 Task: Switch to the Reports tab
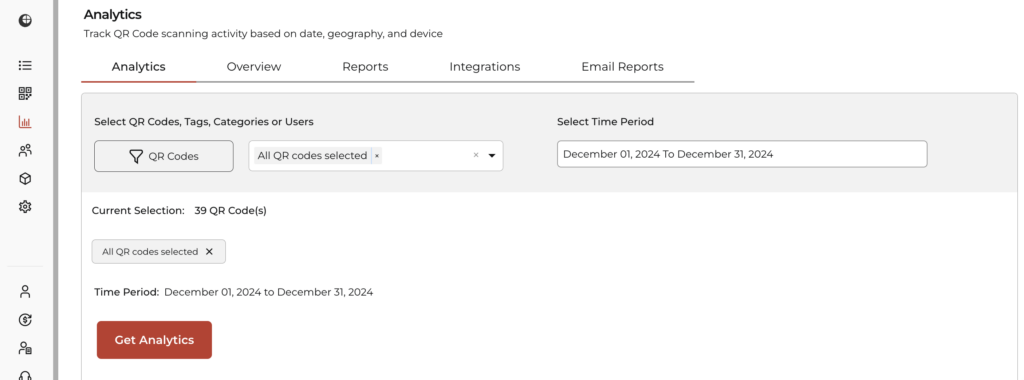(365, 67)
